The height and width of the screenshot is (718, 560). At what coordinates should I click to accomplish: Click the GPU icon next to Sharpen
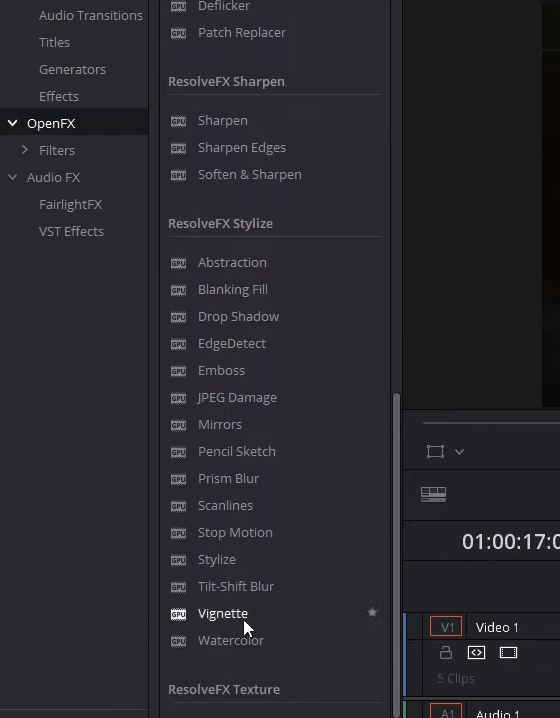click(x=178, y=121)
